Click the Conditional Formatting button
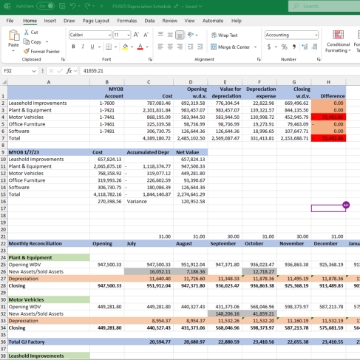 (x=338, y=42)
